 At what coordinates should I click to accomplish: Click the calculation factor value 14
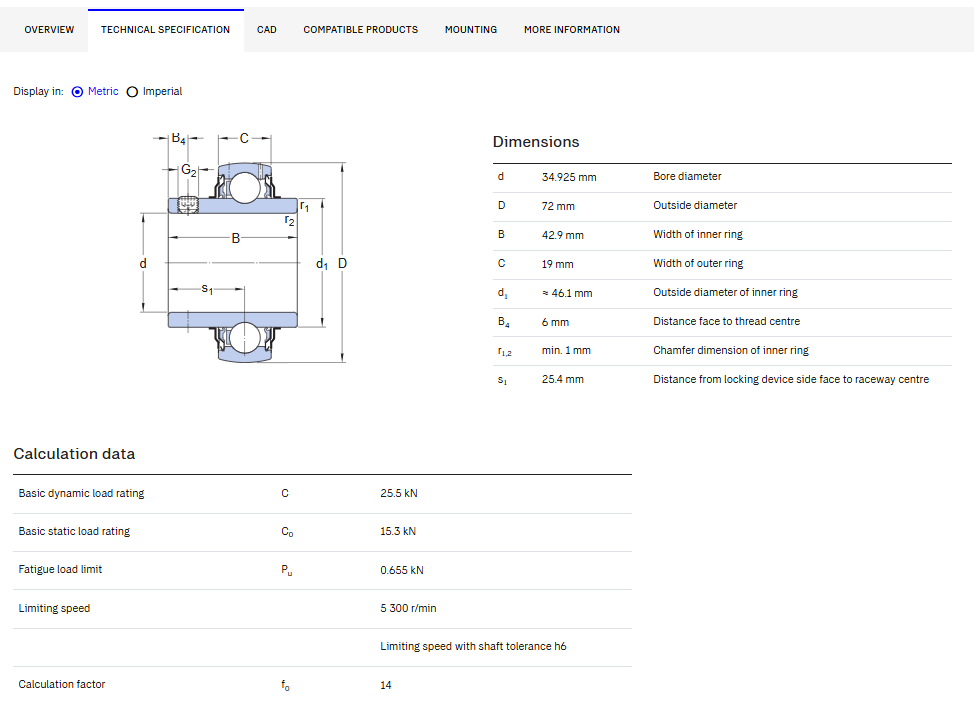point(386,685)
